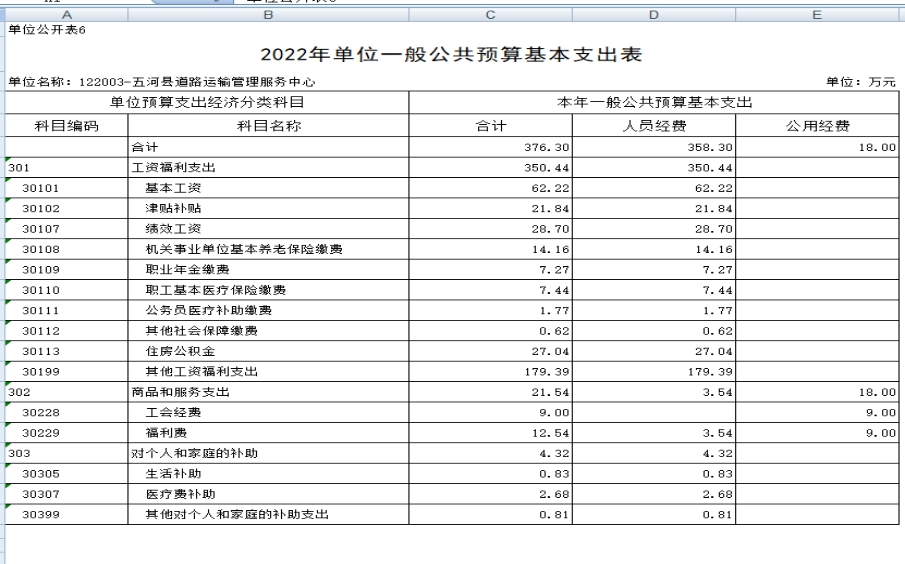The width and height of the screenshot is (905, 564).
Task: Click code cell 30107
Action: 66,229
